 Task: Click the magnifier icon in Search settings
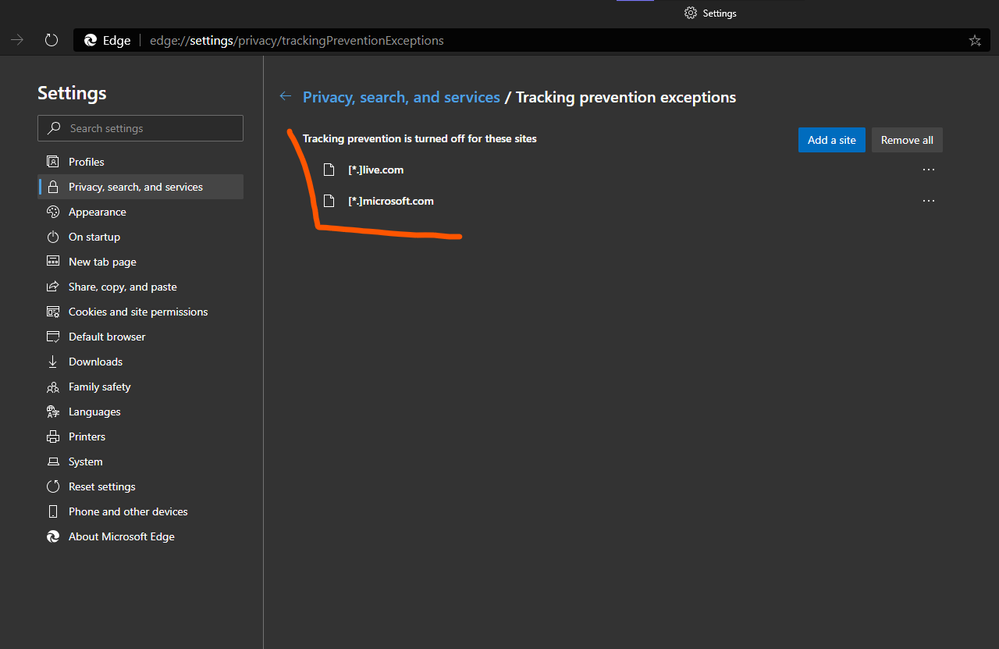(x=54, y=128)
